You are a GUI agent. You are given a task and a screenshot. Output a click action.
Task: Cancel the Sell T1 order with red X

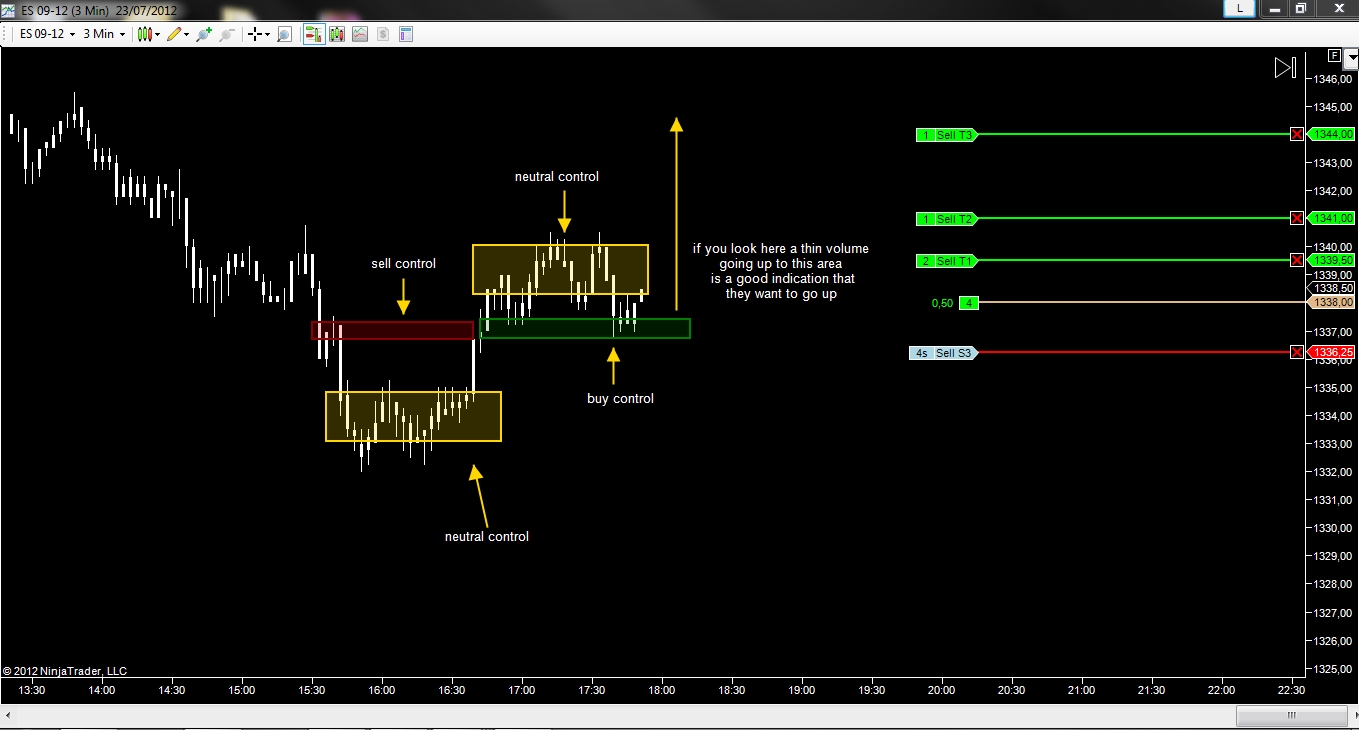click(x=1297, y=260)
